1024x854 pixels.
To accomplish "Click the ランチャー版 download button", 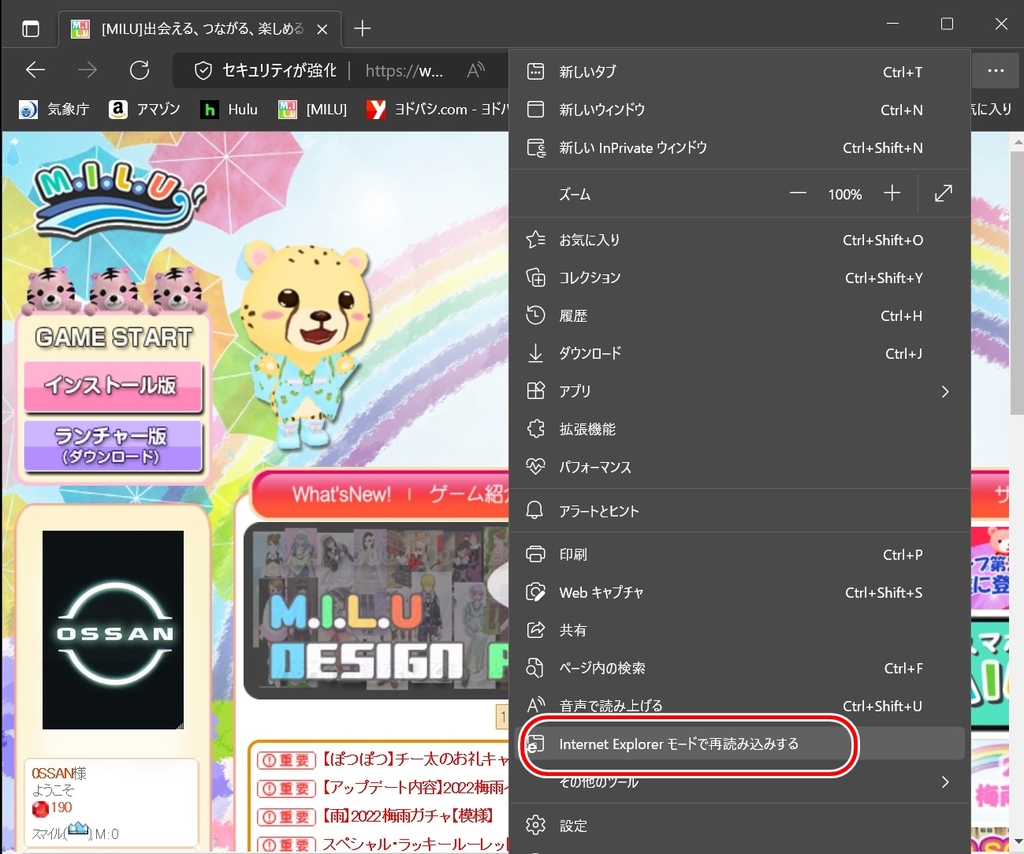I will click(113, 445).
